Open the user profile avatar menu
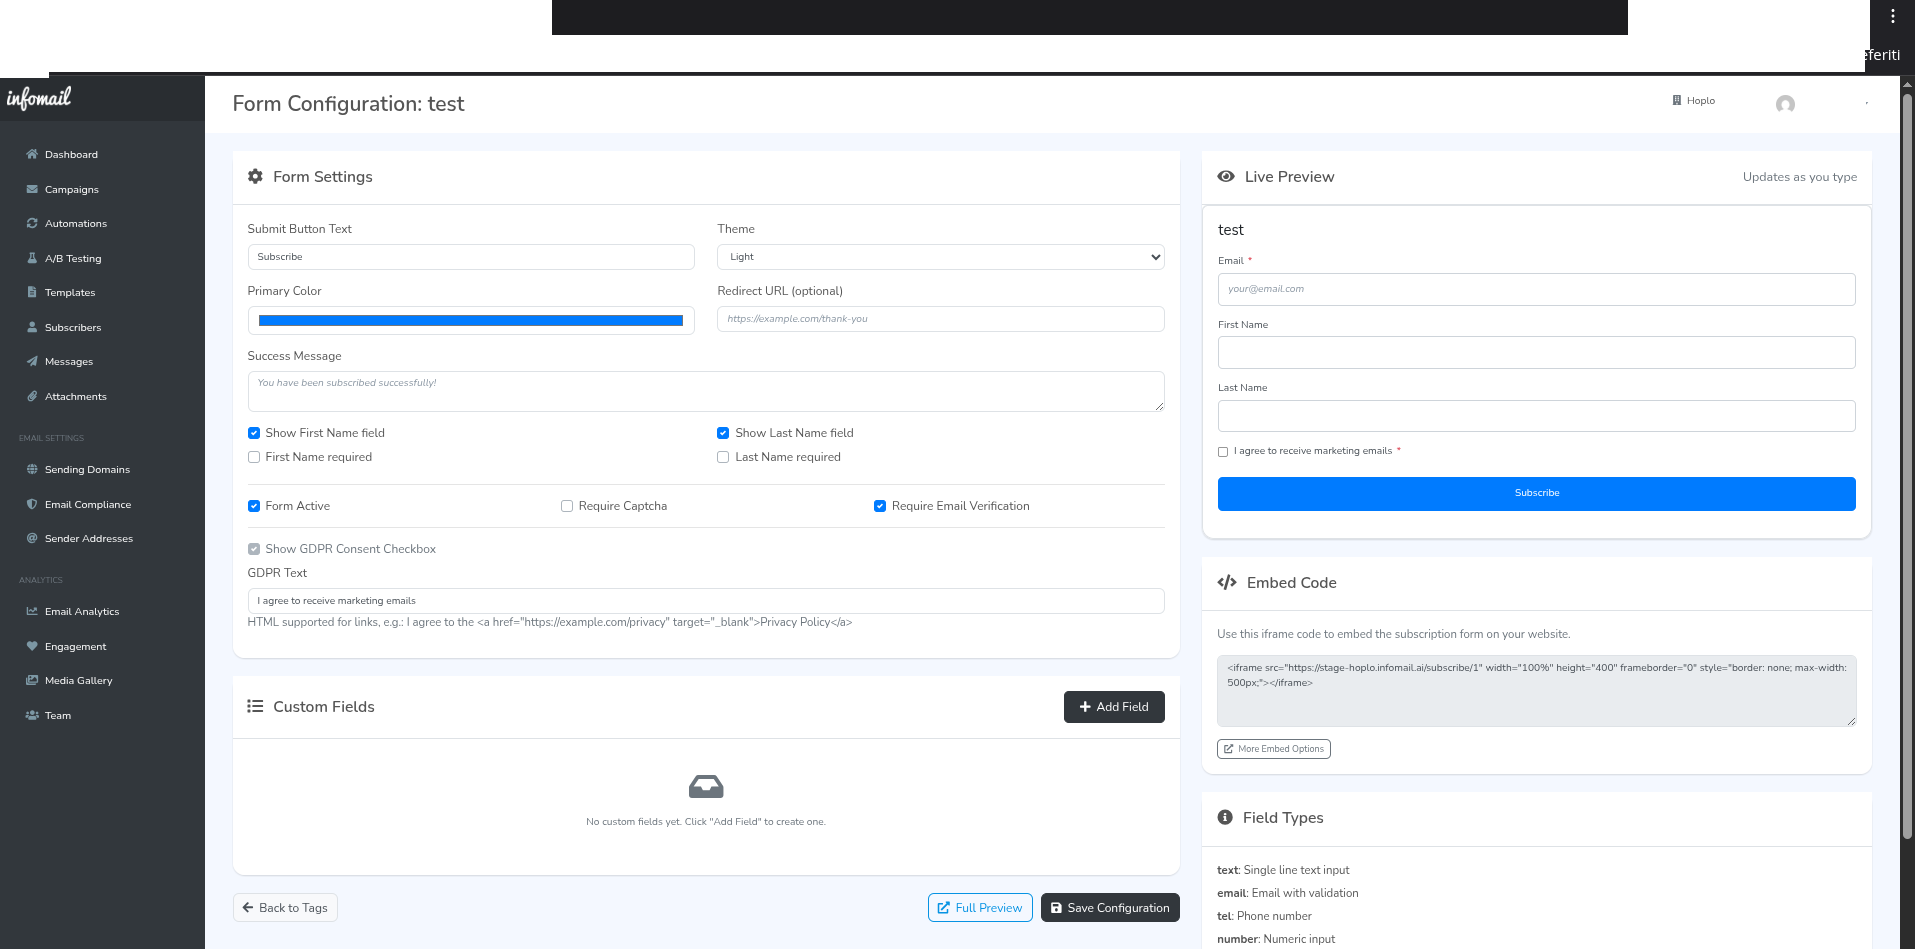Image resolution: width=1915 pixels, height=949 pixels. 1785,104
